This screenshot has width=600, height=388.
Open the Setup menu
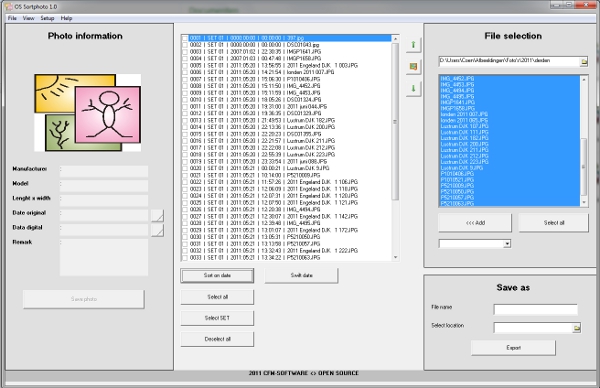(47, 18)
